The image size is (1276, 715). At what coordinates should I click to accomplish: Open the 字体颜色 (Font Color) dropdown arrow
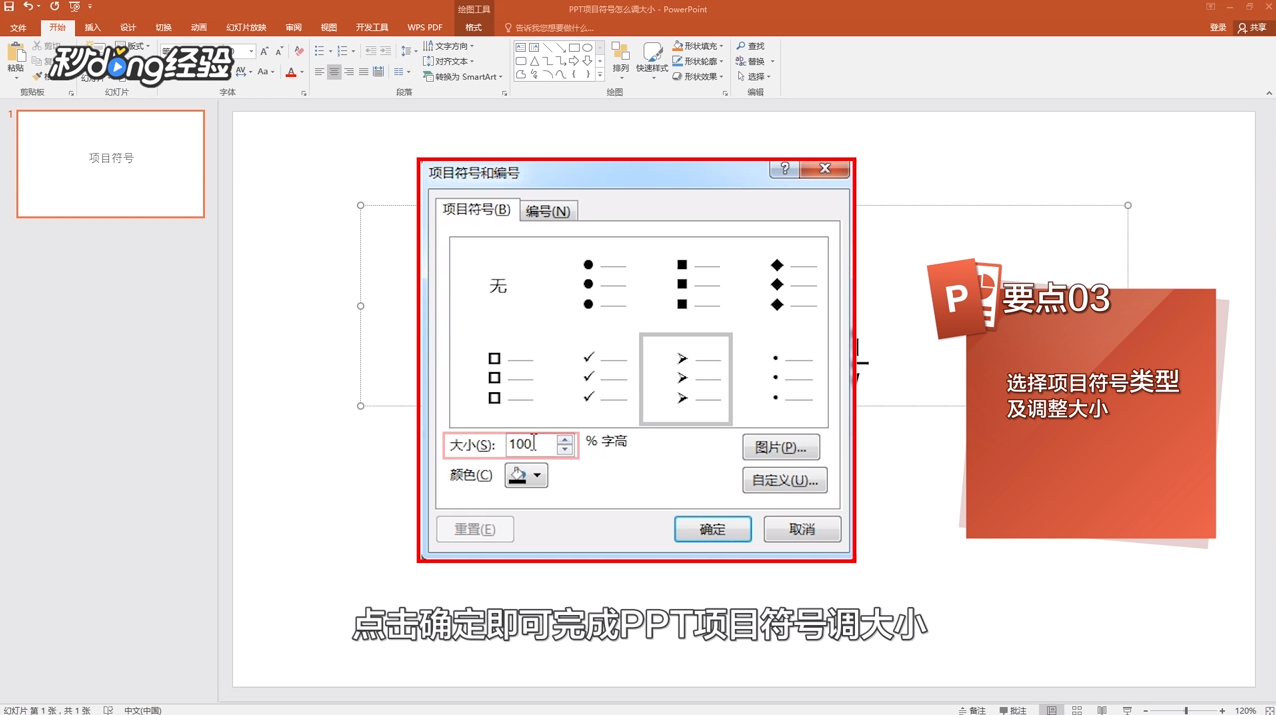(302, 73)
